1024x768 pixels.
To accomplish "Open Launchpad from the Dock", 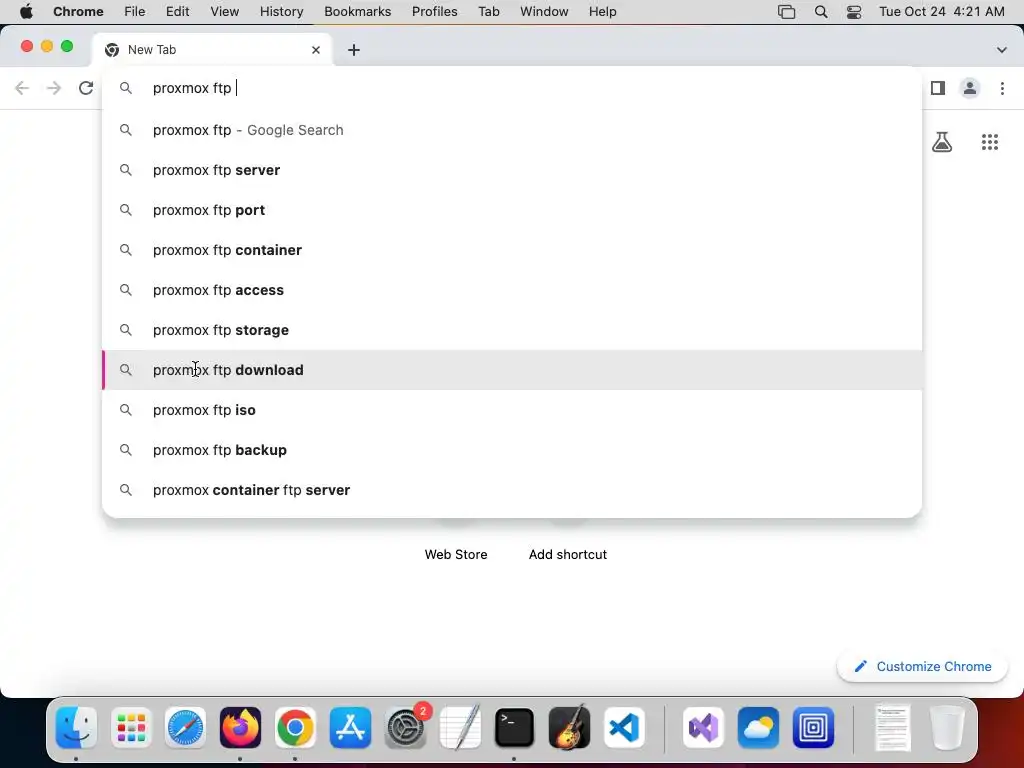I will coord(131,727).
